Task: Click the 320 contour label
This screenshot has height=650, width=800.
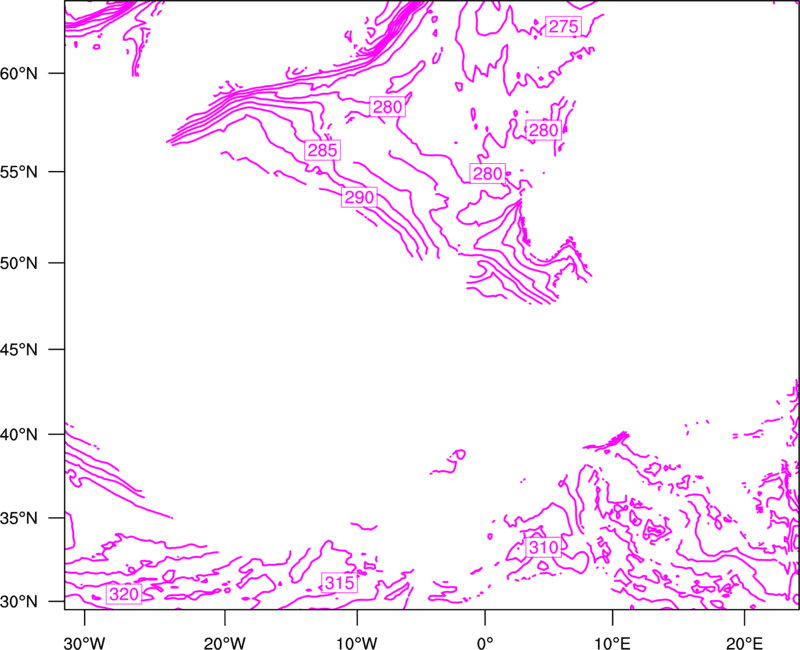Action: [124, 594]
